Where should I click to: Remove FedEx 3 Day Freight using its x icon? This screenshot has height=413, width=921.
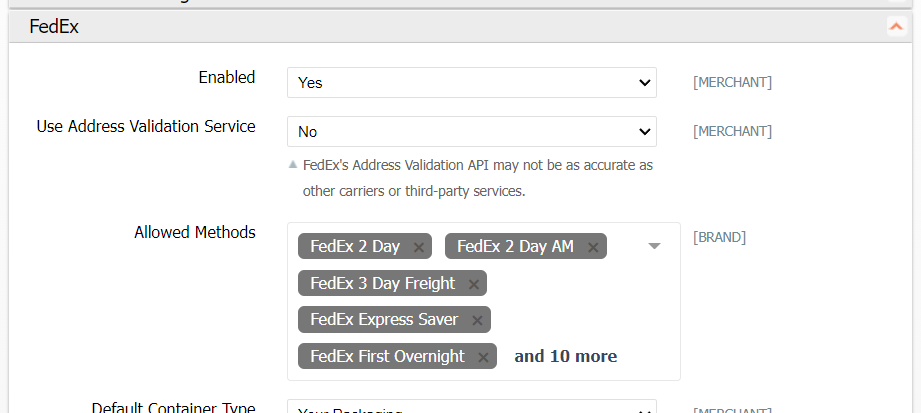473,284
